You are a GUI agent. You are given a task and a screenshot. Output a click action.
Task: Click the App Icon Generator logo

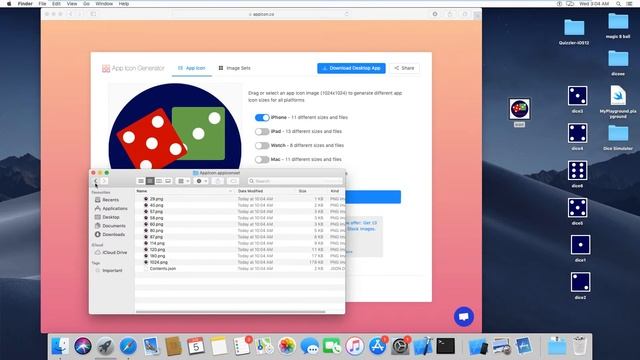133,68
